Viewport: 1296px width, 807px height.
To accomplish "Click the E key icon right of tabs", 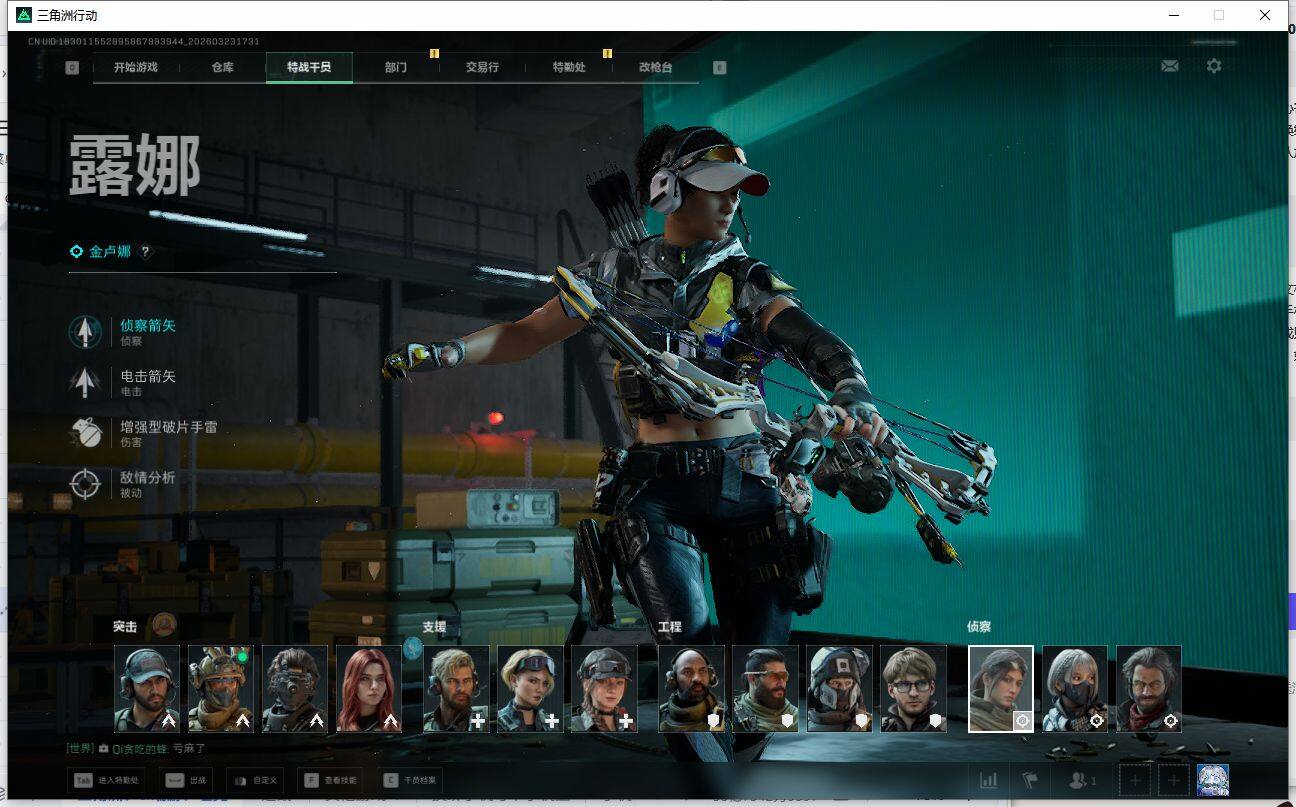I will click(719, 68).
